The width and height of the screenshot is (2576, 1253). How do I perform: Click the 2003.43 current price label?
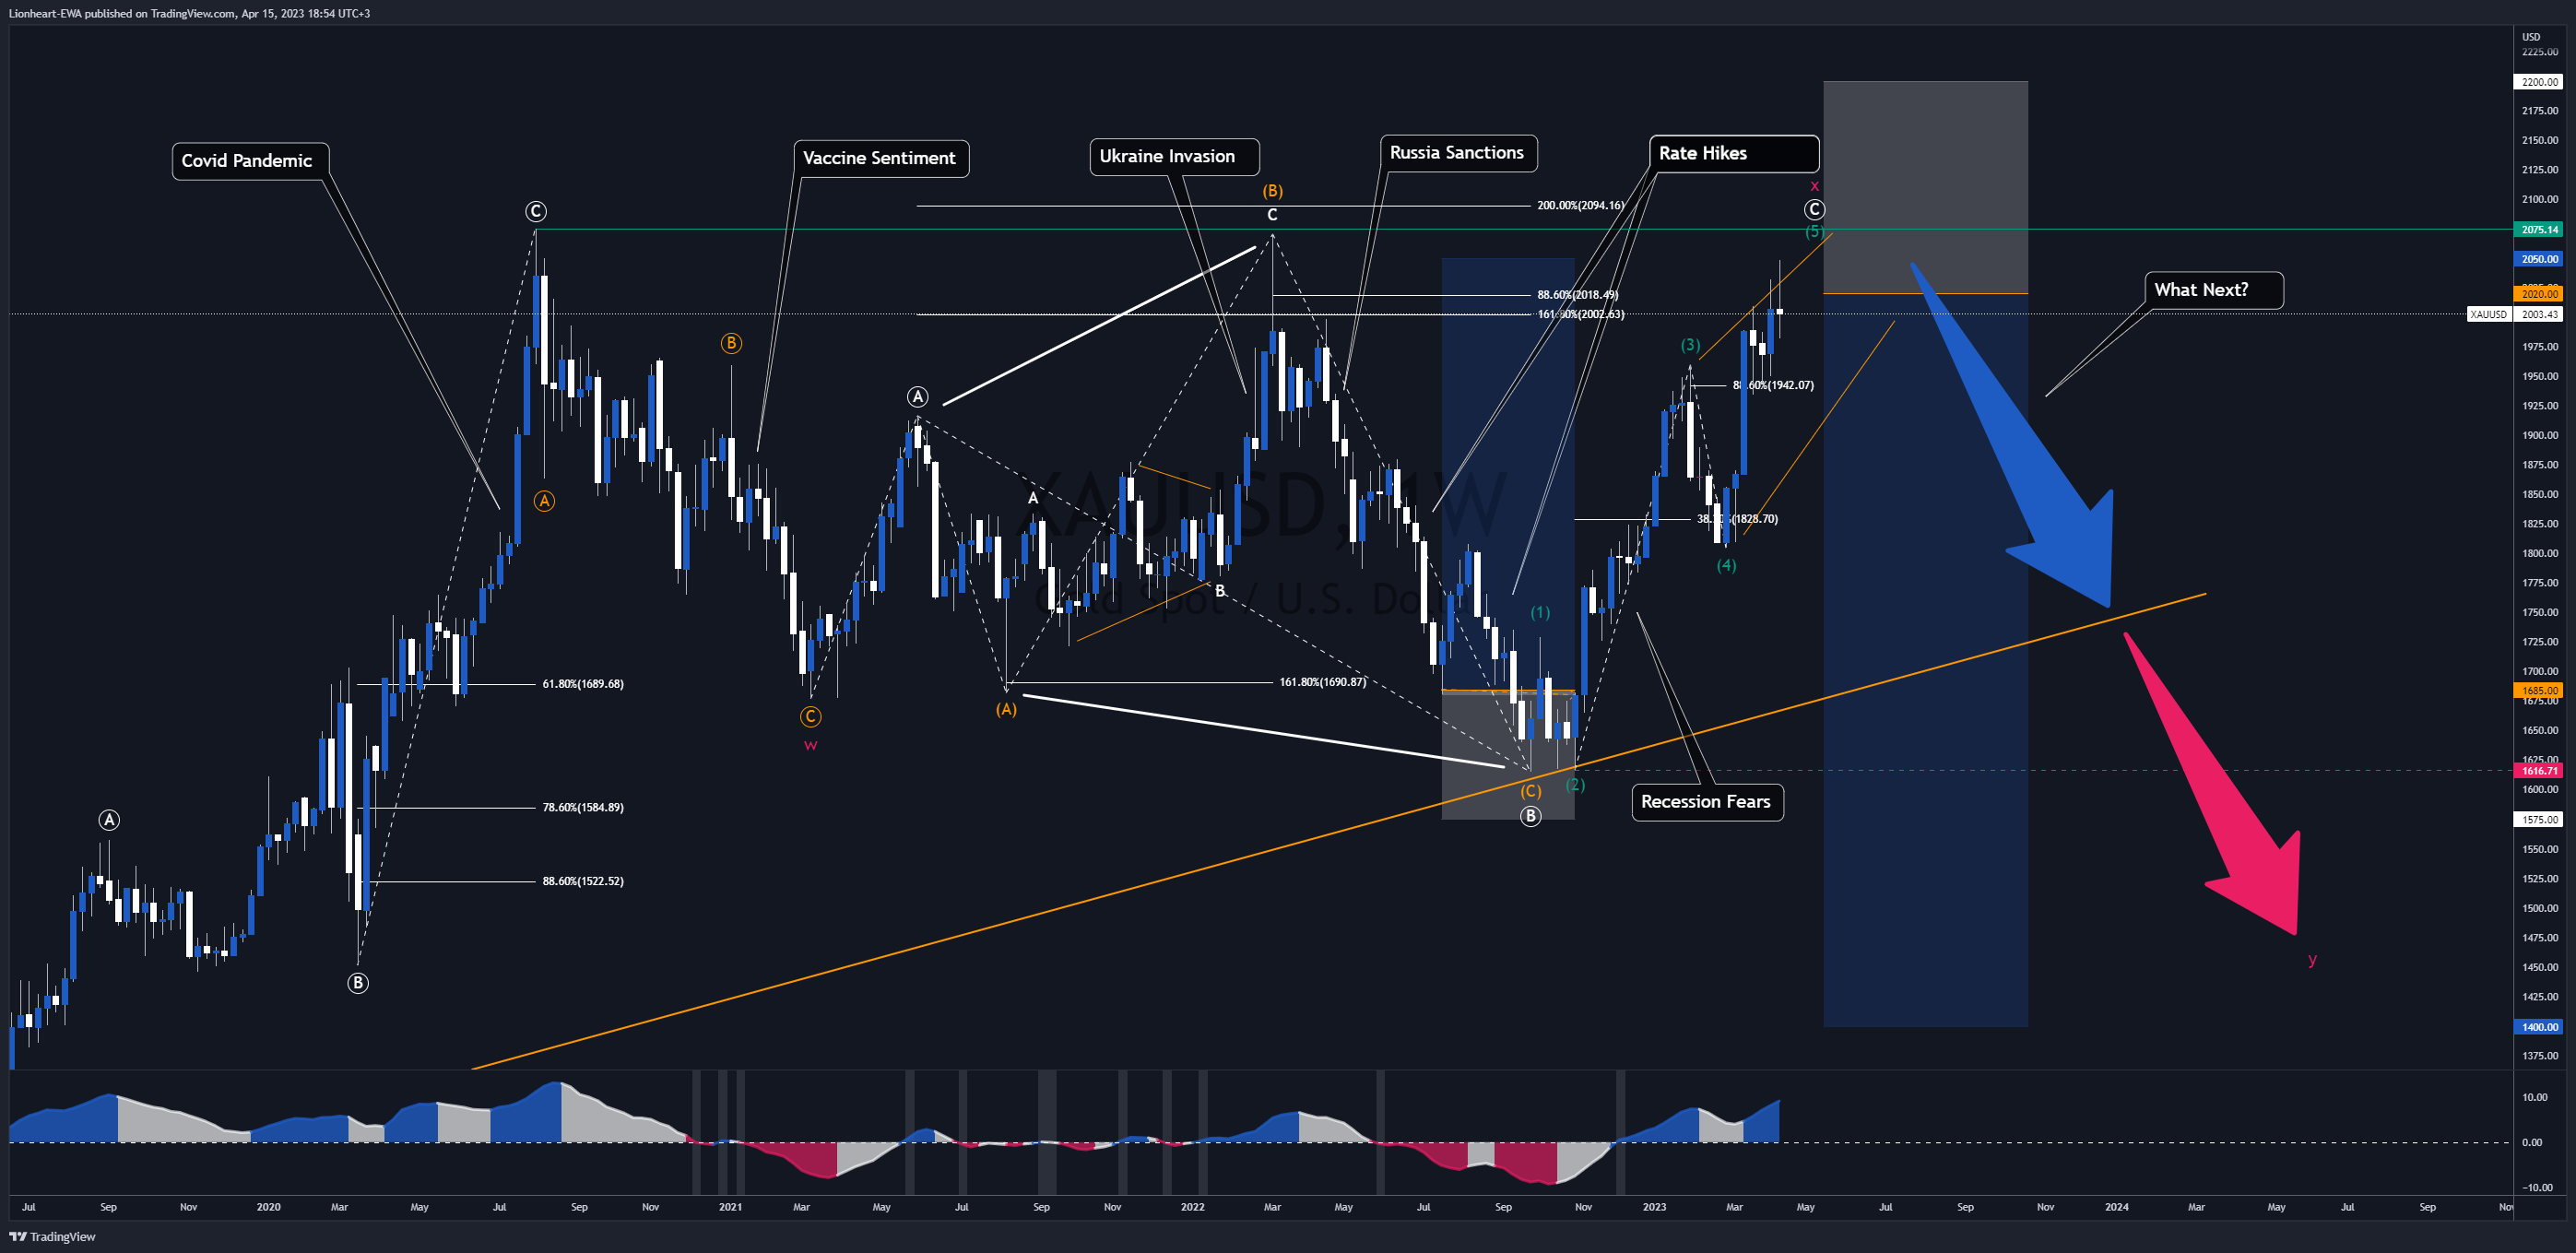(2538, 314)
